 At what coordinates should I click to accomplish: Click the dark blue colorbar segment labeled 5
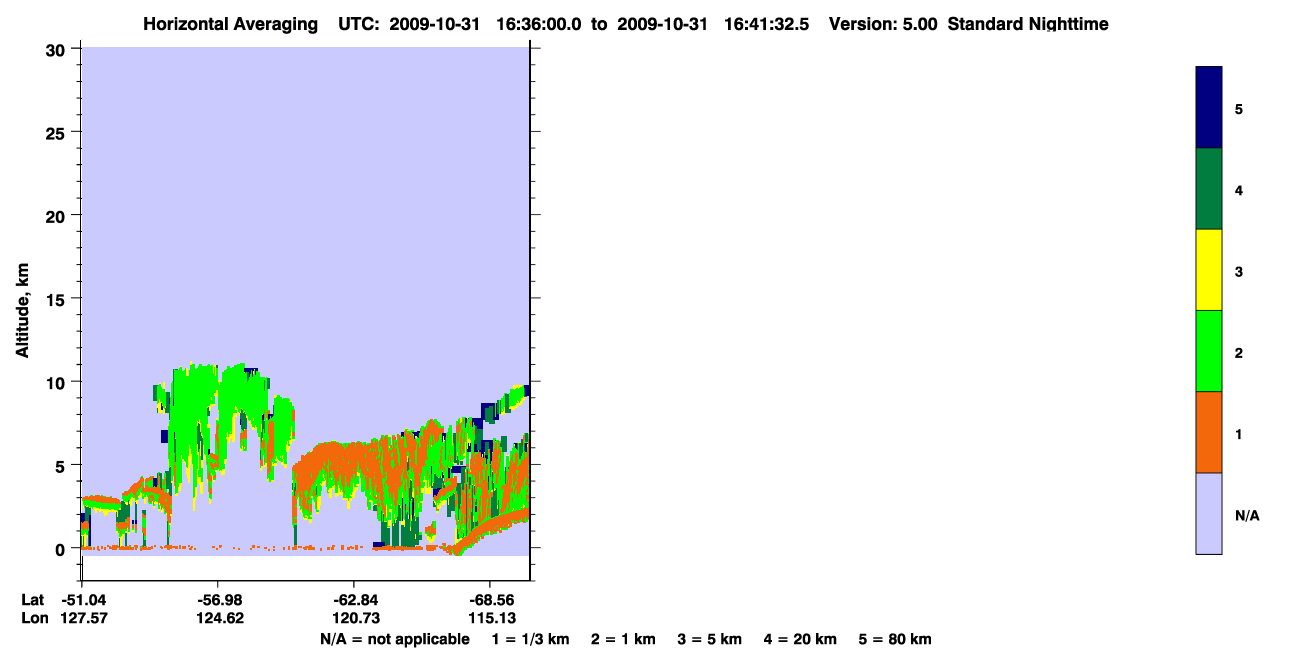click(1209, 108)
